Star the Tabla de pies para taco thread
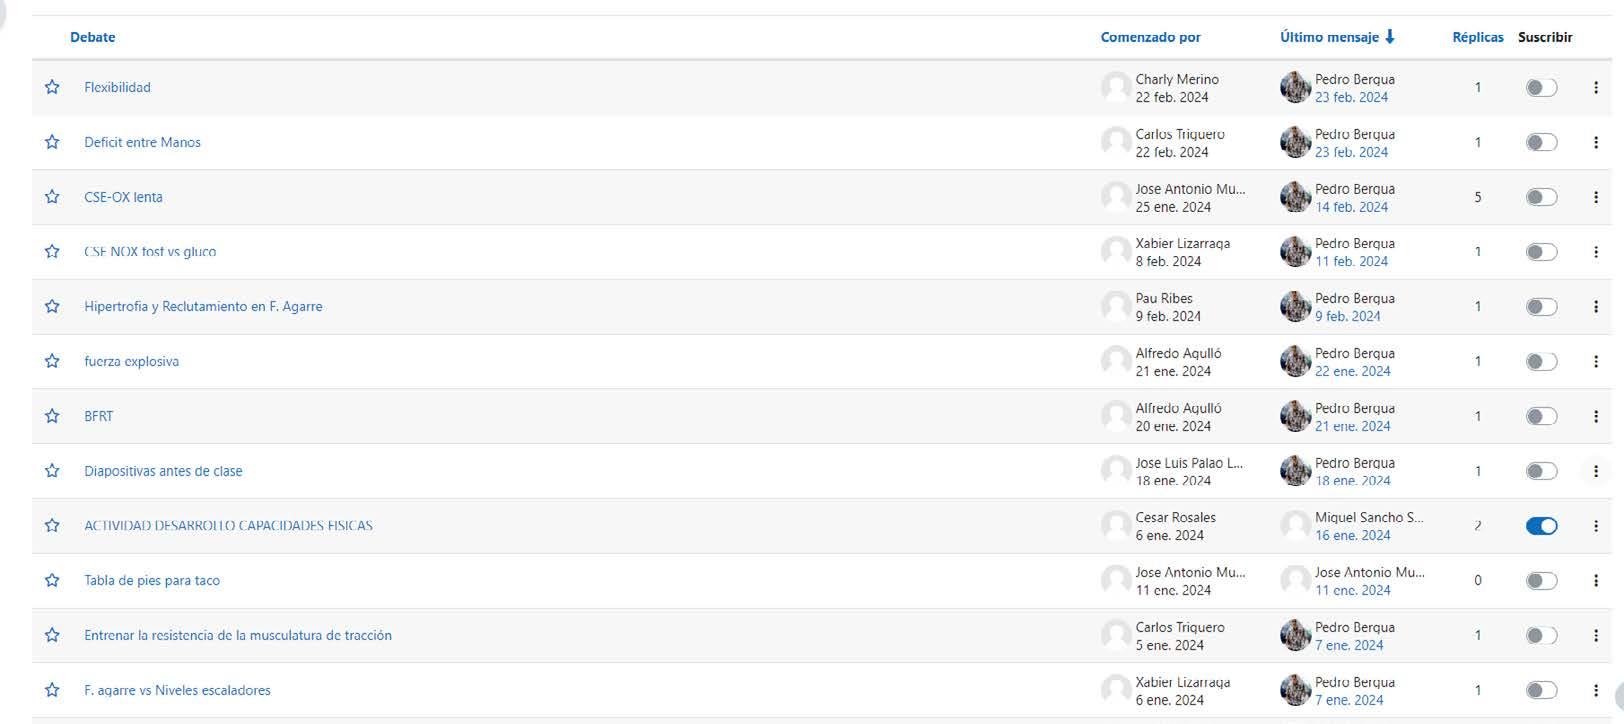1624x724 pixels. [52, 580]
